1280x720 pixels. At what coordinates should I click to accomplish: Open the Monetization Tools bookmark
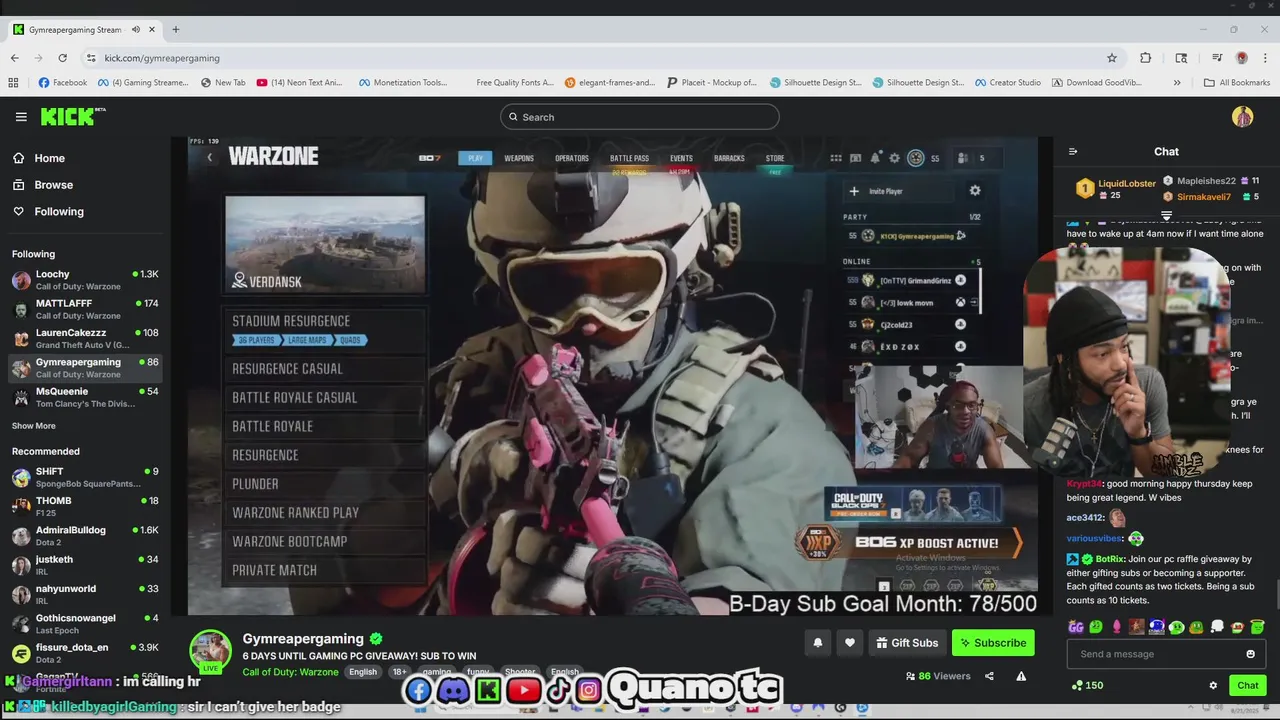tap(403, 83)
